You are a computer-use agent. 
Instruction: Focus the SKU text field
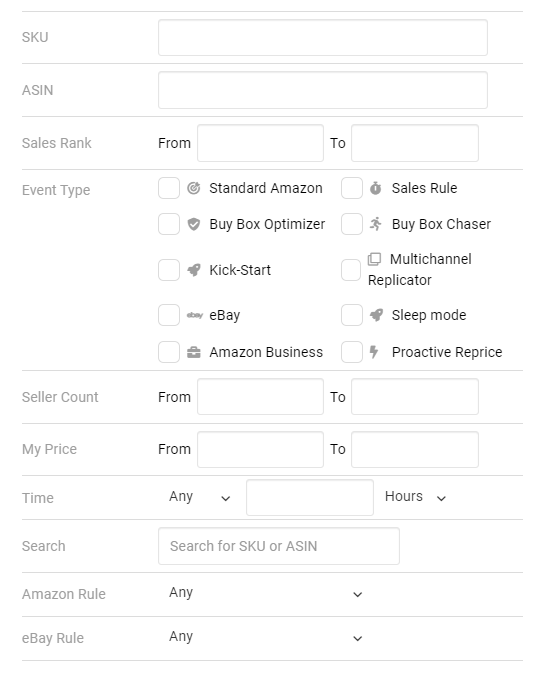(x=323, y=38)
